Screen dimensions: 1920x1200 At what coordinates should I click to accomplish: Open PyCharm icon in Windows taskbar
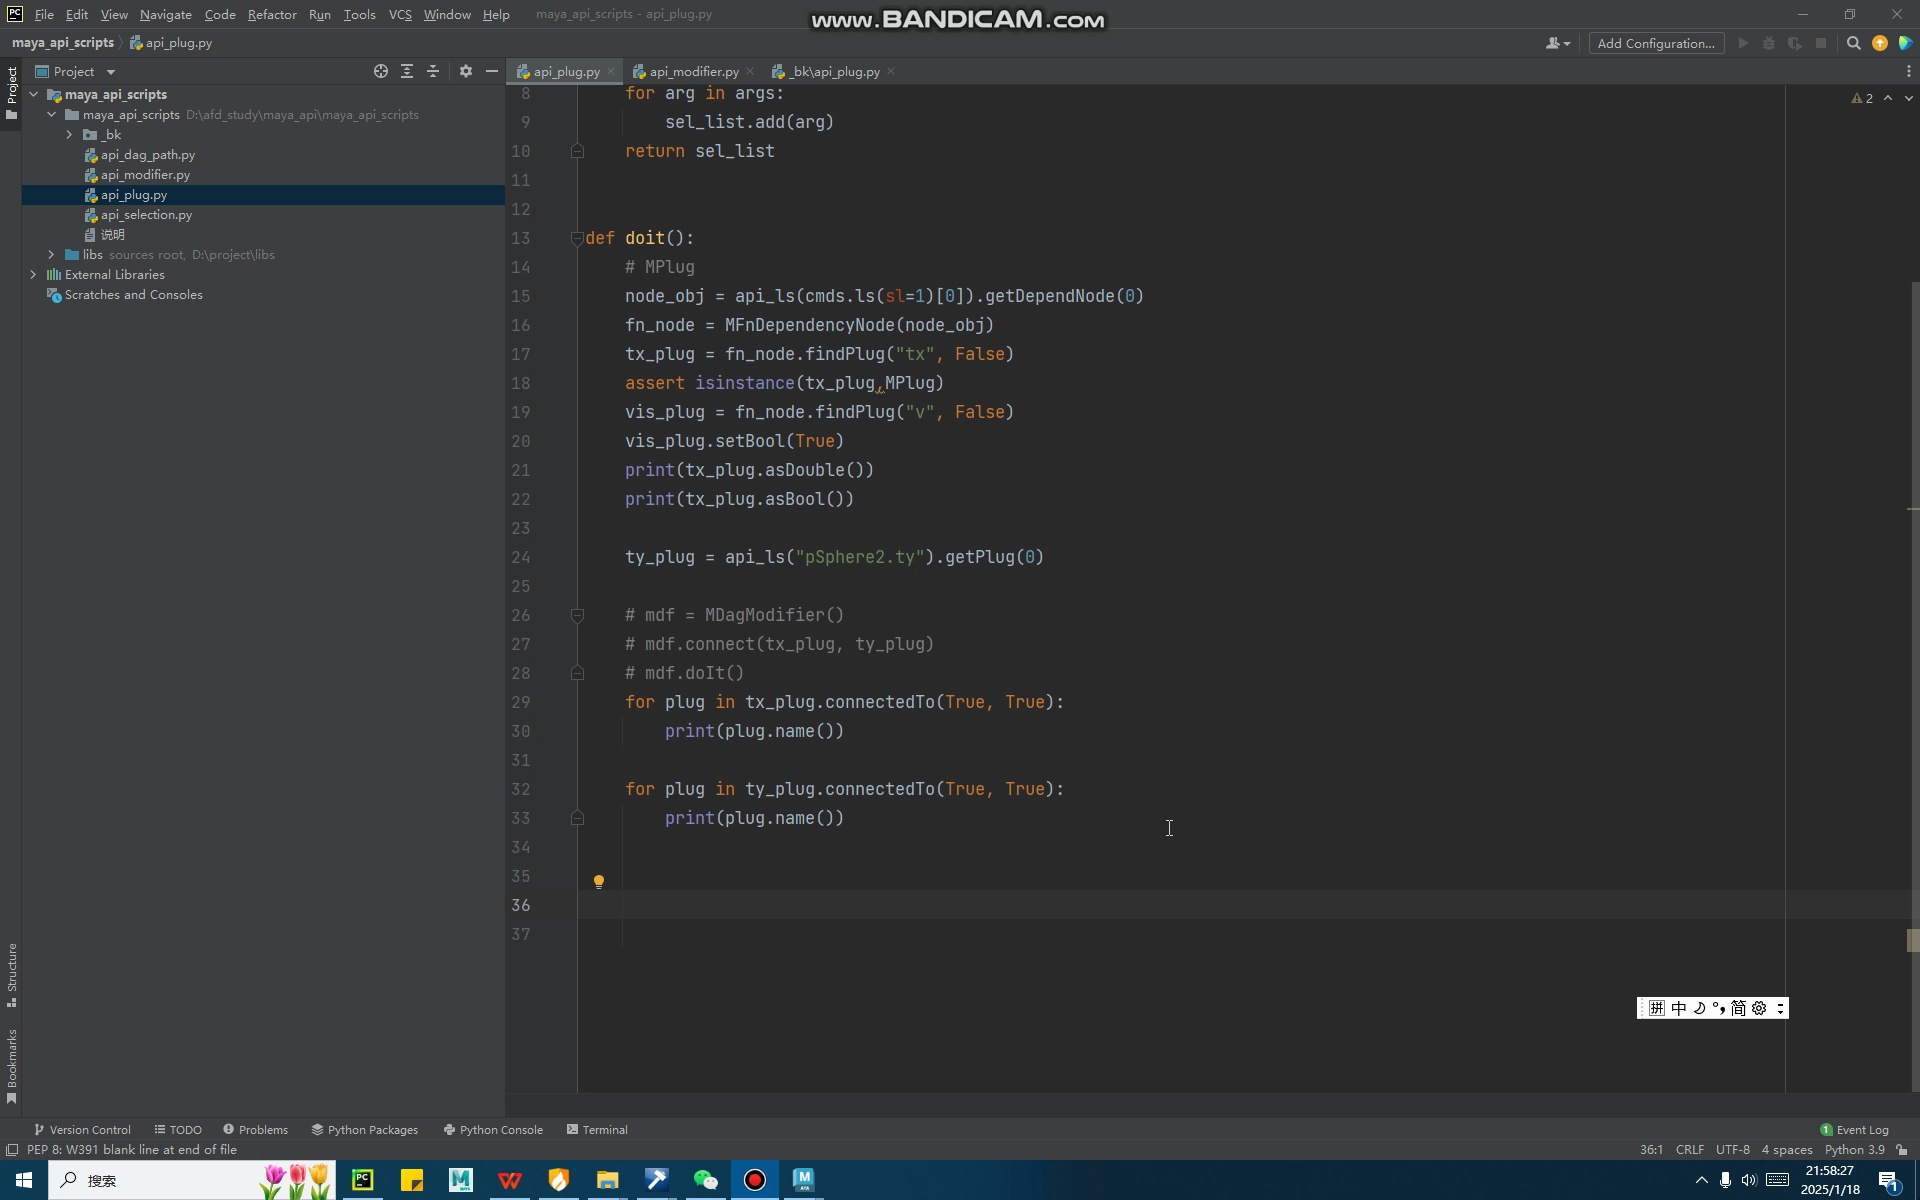point(362,1180)
